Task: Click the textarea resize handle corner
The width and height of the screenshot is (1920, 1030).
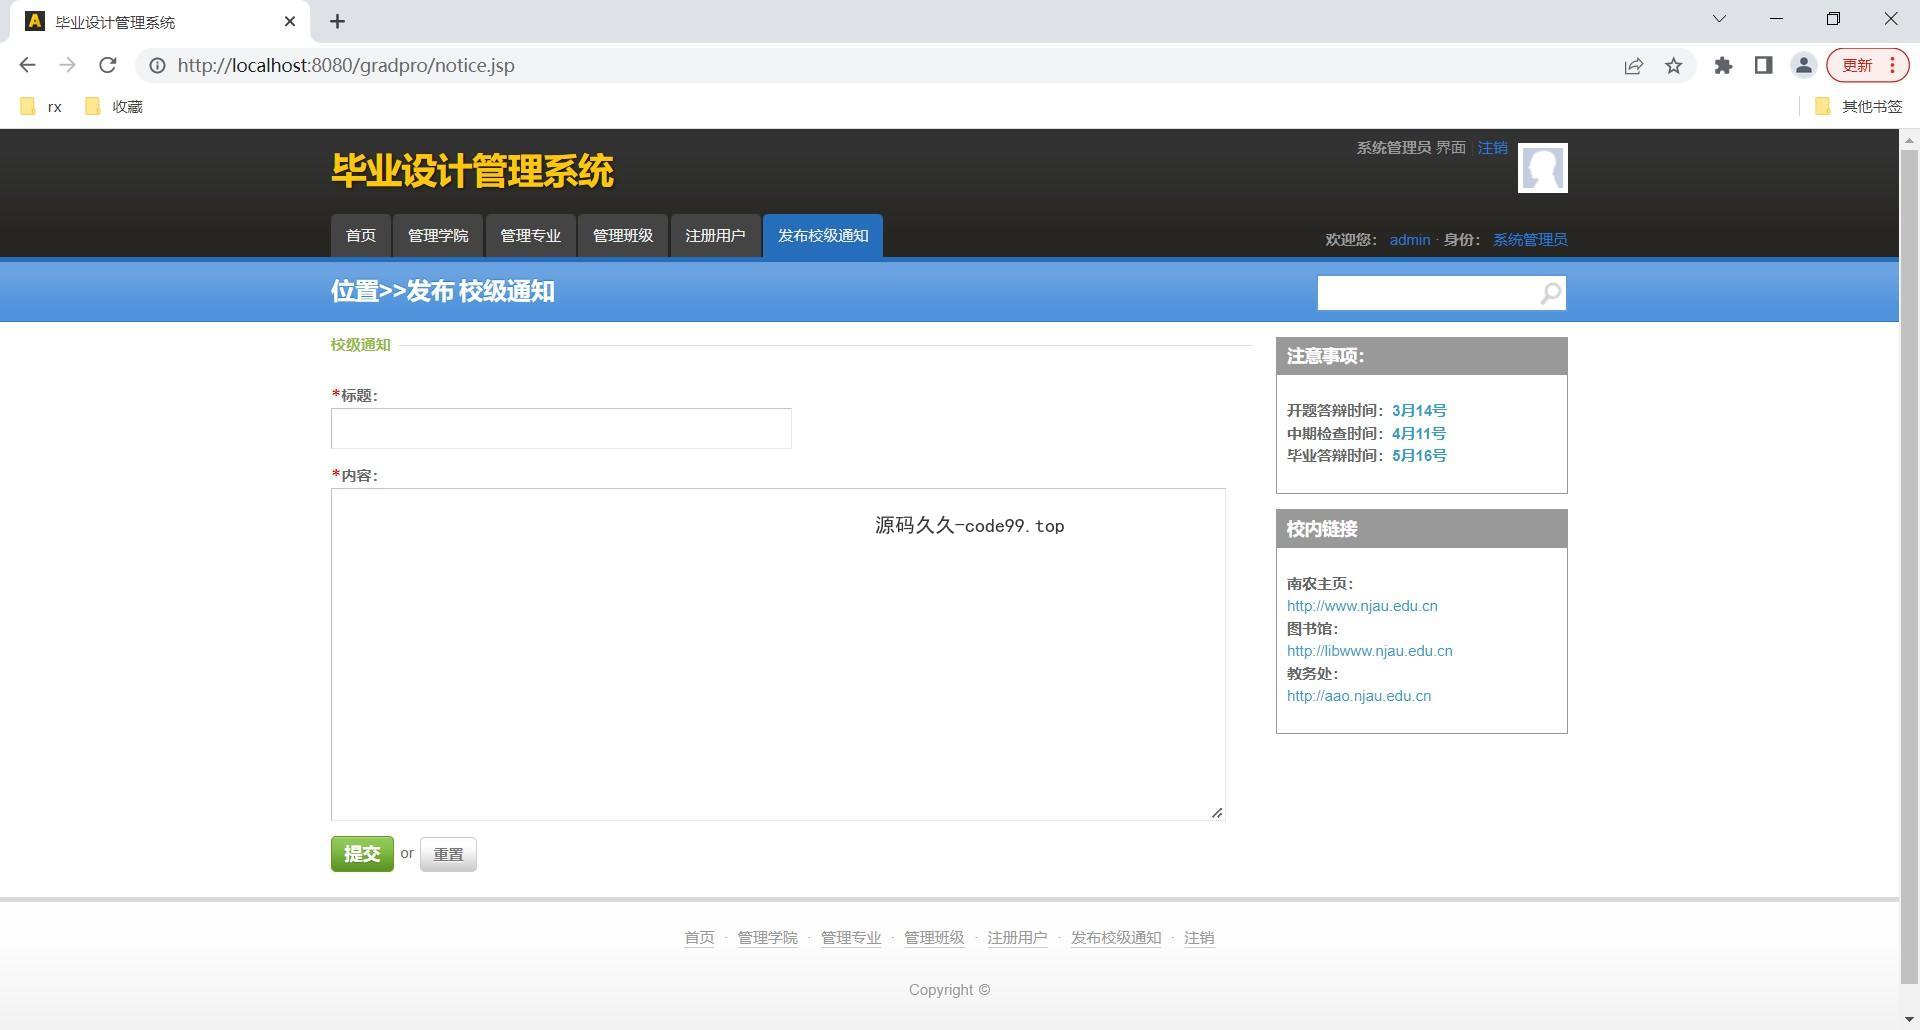Action: pyautogui.click(x=1217, y=813)
